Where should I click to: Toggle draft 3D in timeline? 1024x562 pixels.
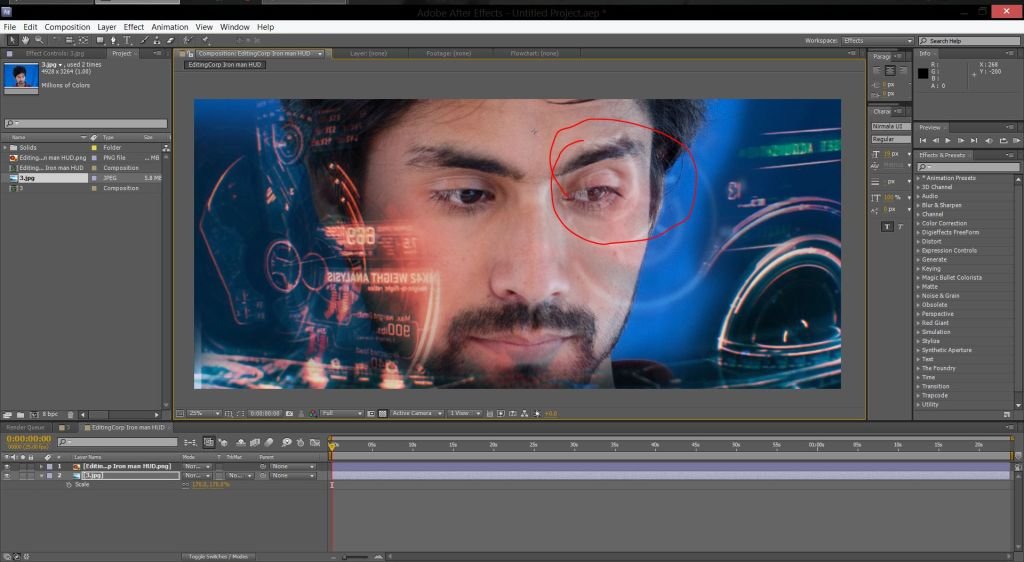[223, 443]
